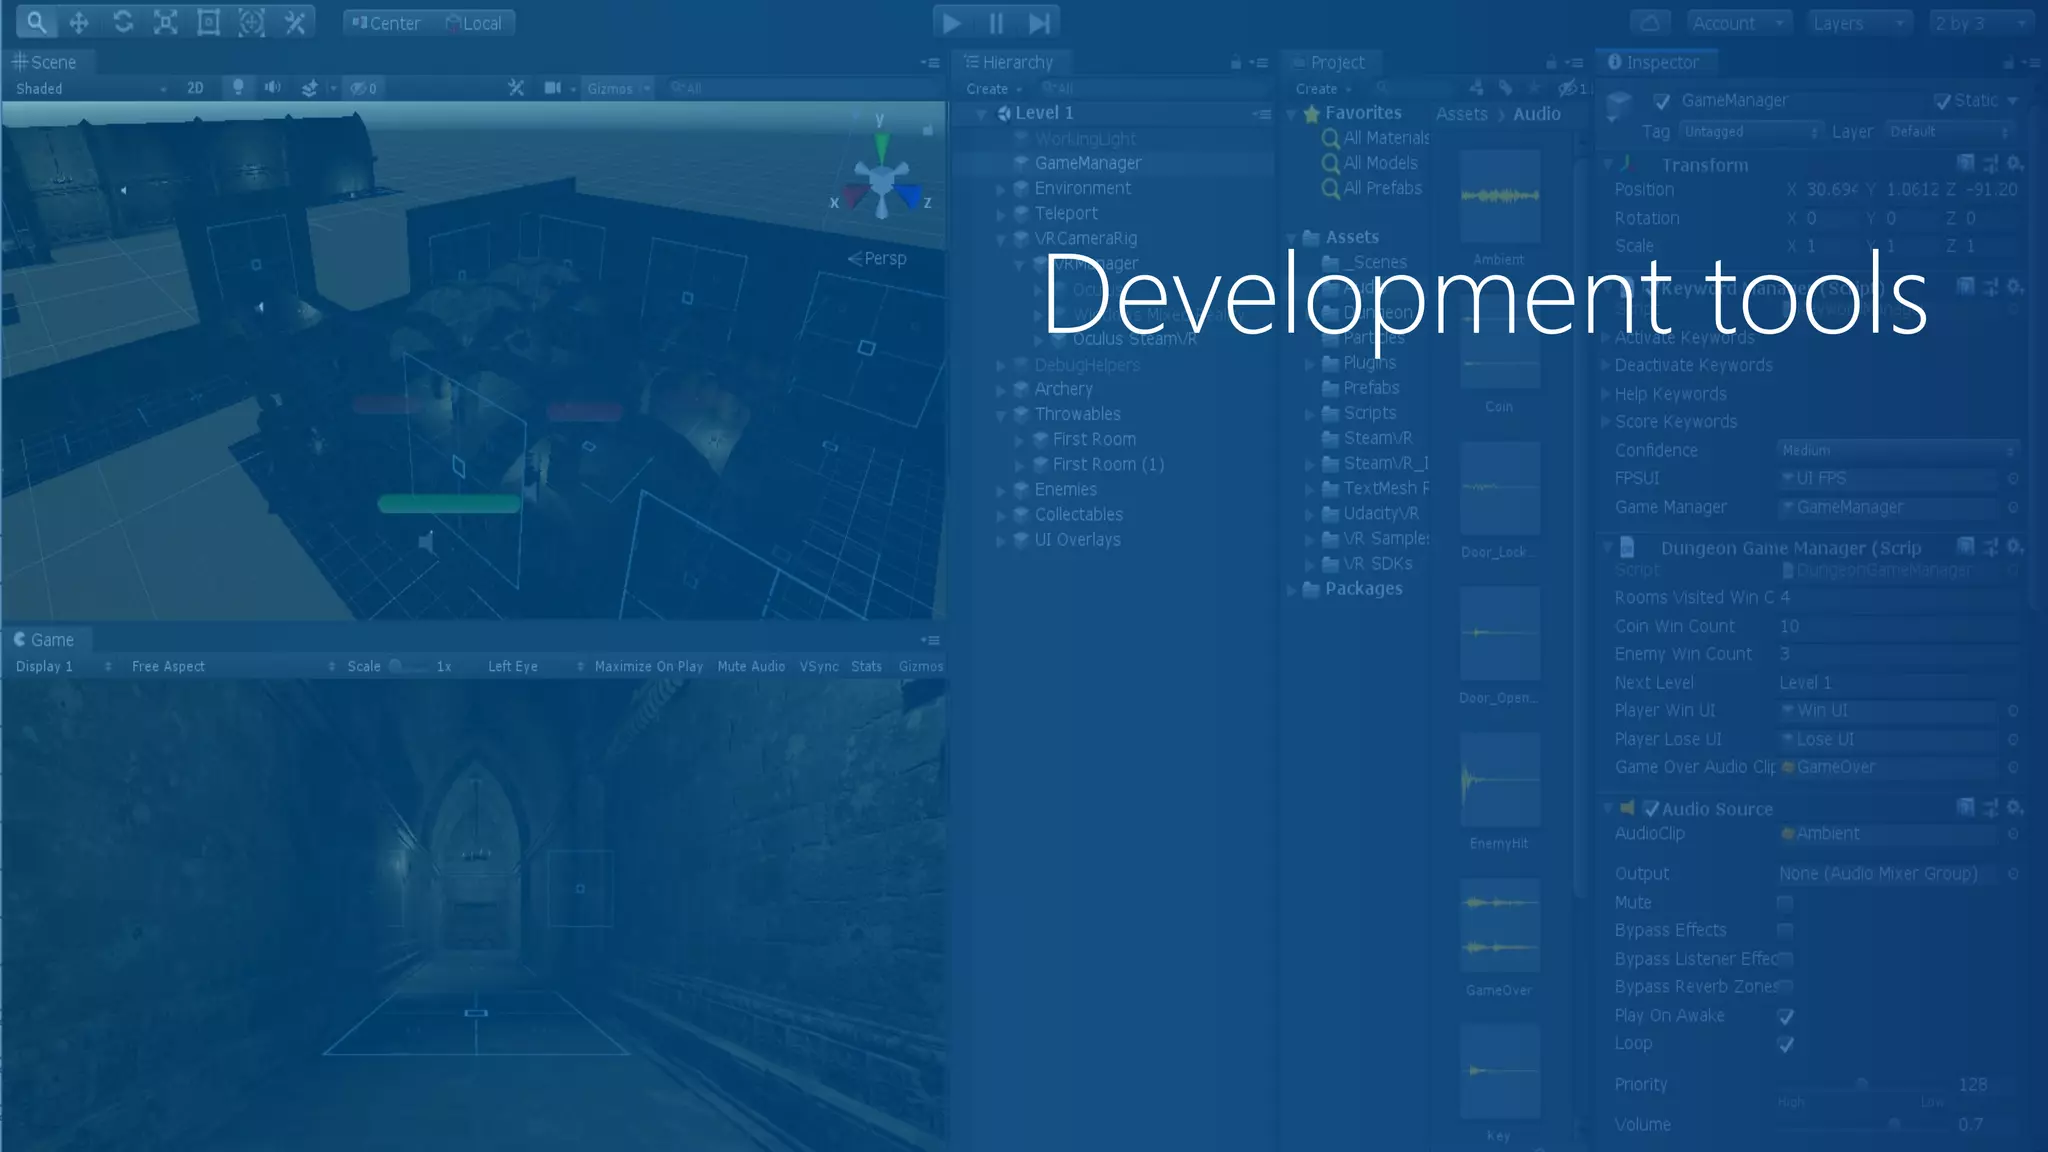The image size is (2048, 1152).
Task: Open the Tag Untagged dropdown
Action: 1750,132
